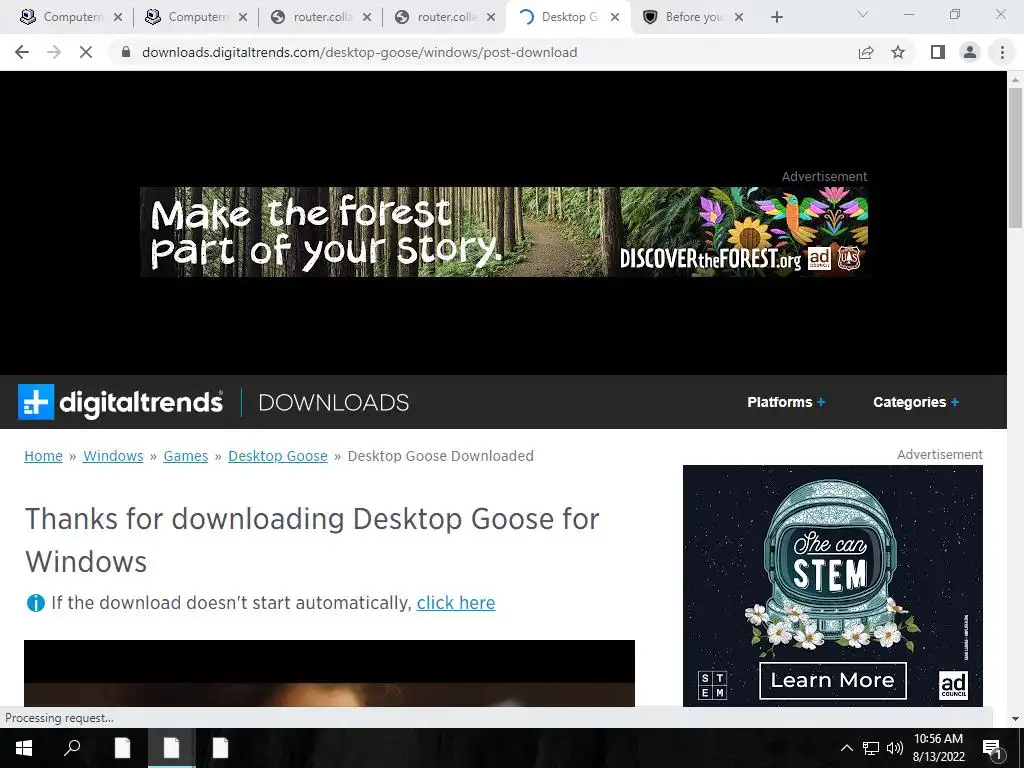Close the first Computer tab

tap(118, 17)
